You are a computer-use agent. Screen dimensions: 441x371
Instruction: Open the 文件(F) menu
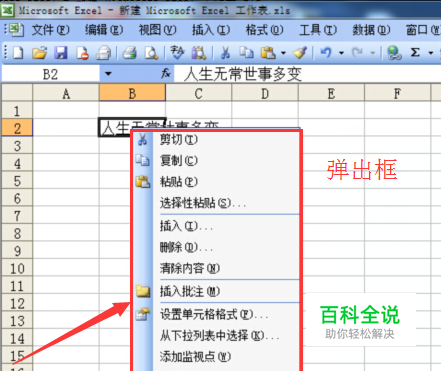[x=51, y=30]
